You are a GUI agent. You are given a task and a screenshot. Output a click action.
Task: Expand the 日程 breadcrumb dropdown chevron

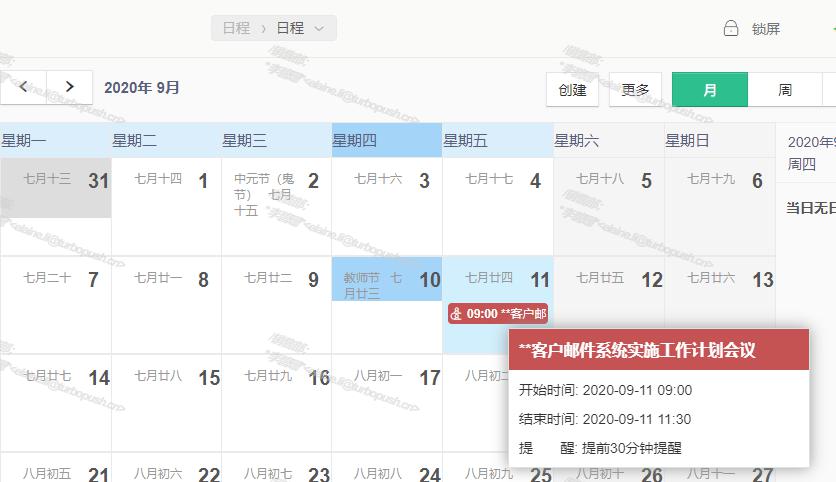319,29
